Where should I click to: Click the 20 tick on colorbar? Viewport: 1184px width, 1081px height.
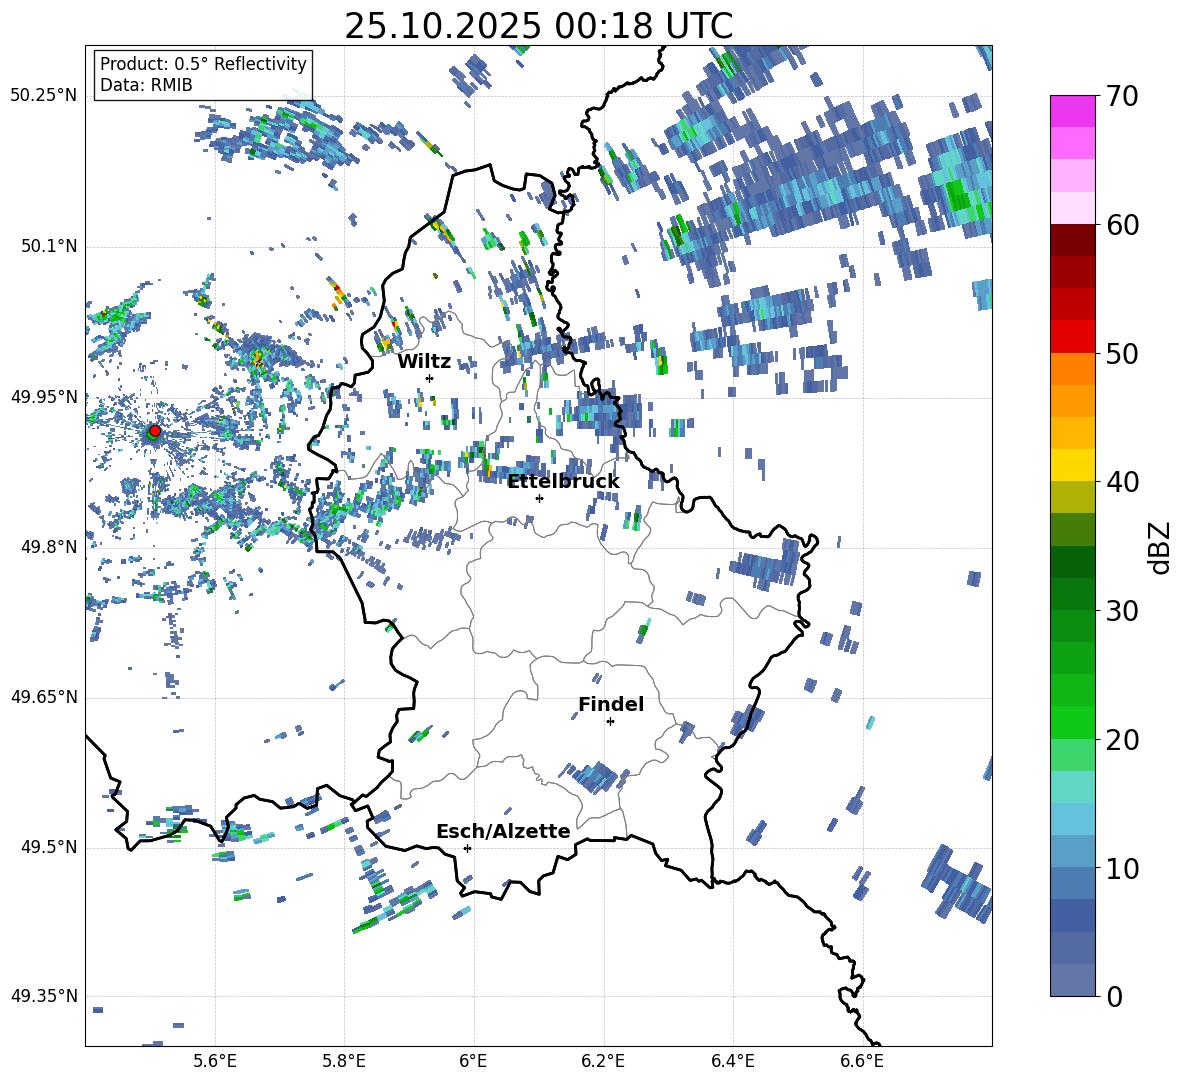pyautogui.click(x=1123, y=740)
